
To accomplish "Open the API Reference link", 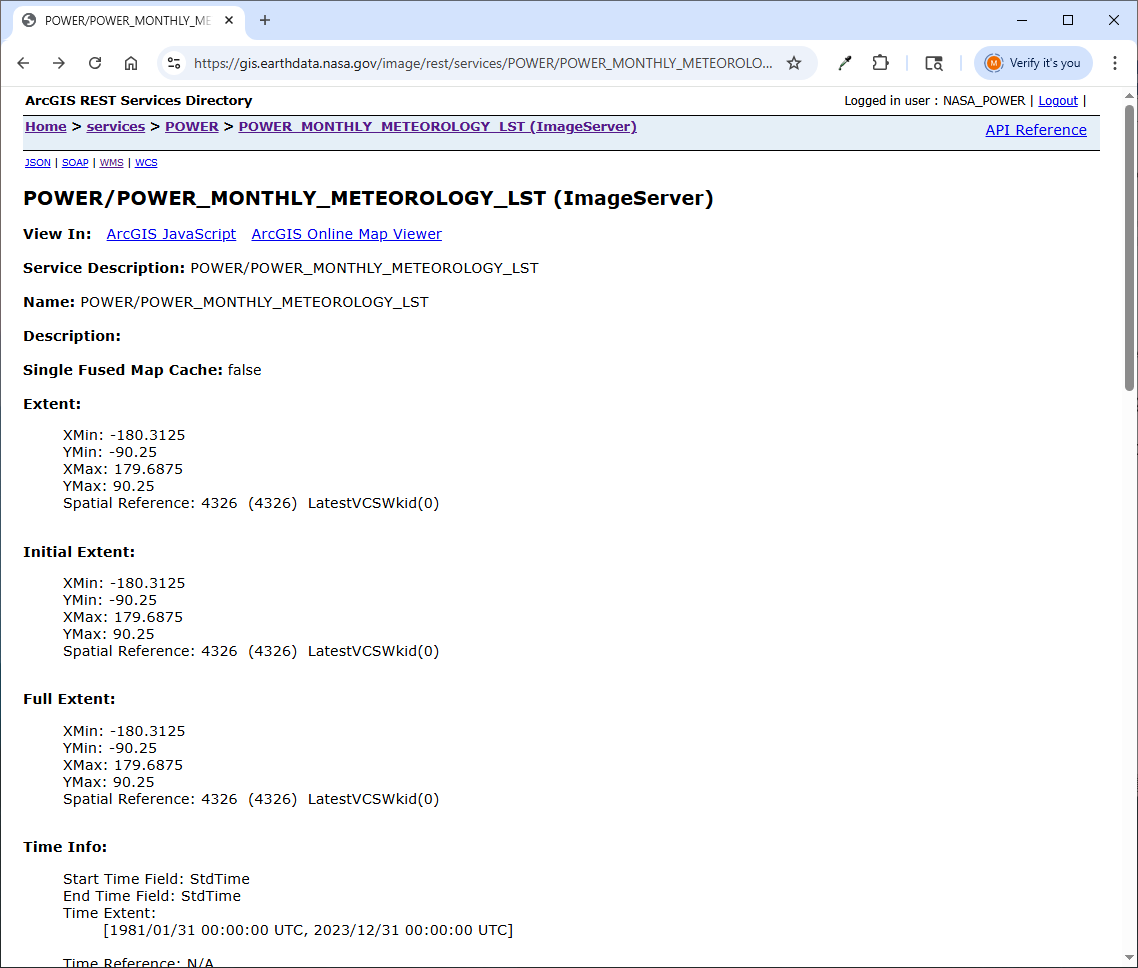I will pos(1035,130).
